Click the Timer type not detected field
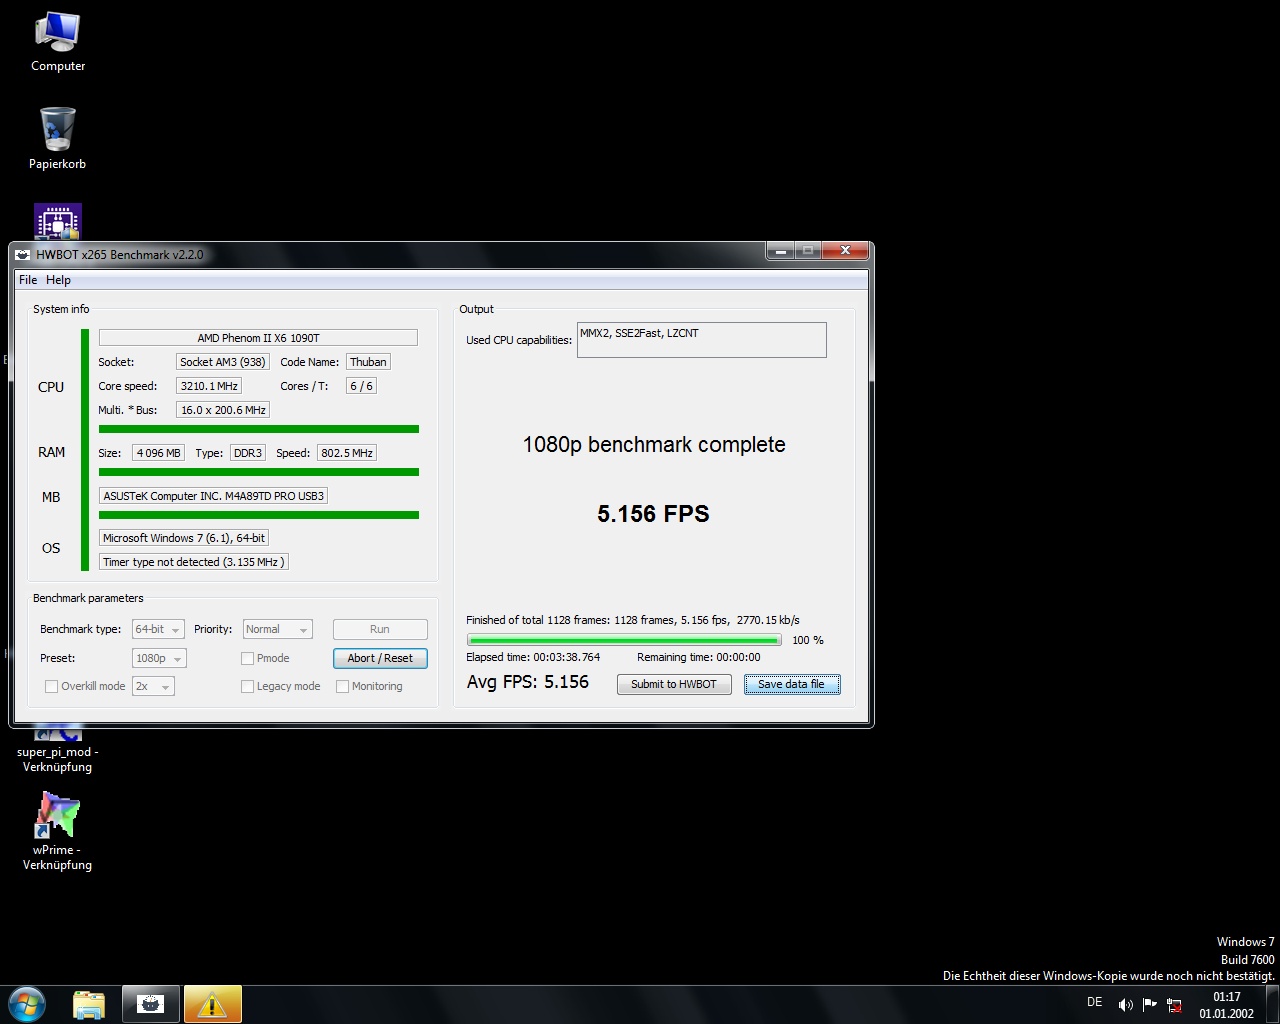The height and width of the screenshot is (1024, 1280). pyautogui.click(x=194, y=562)
